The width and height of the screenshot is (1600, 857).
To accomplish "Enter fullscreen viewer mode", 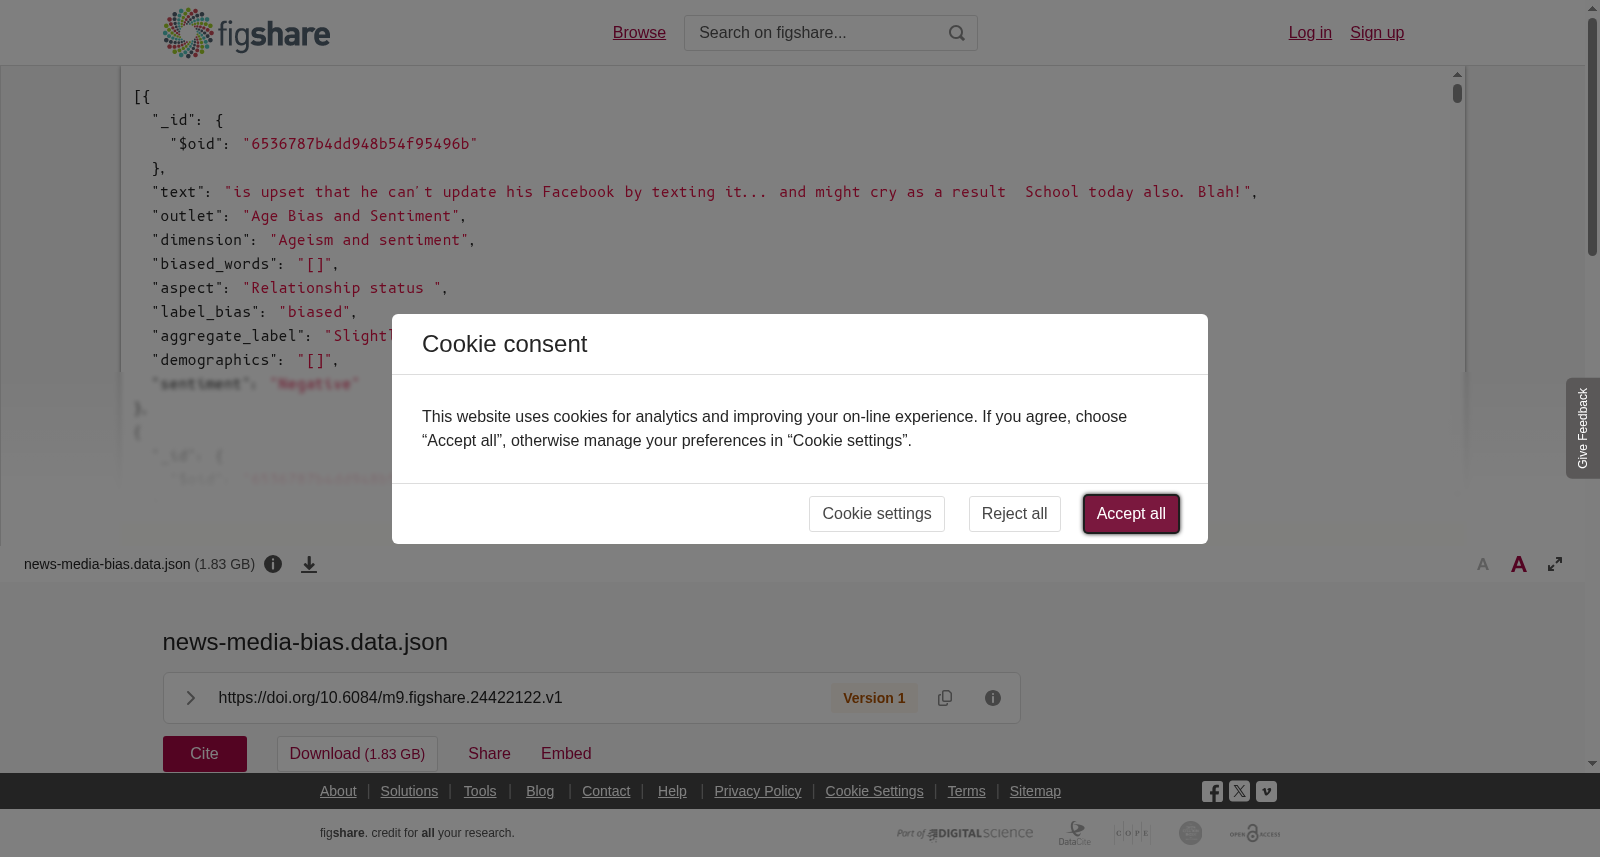I will [x=1555, y=564].
